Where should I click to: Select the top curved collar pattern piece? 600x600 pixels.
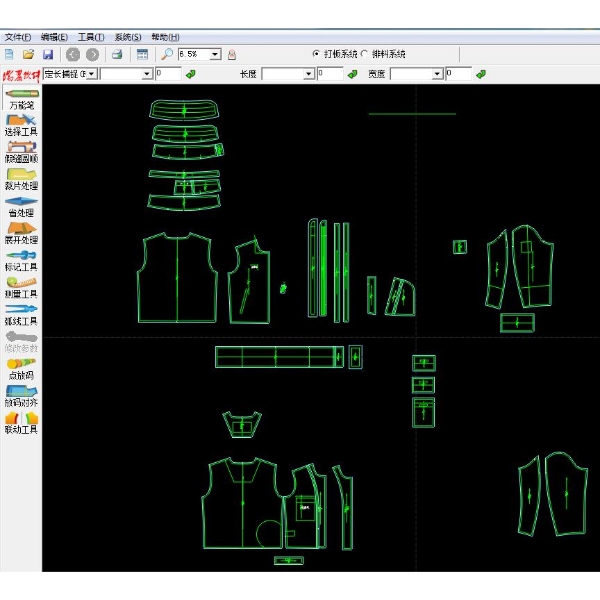click(184, 110)
